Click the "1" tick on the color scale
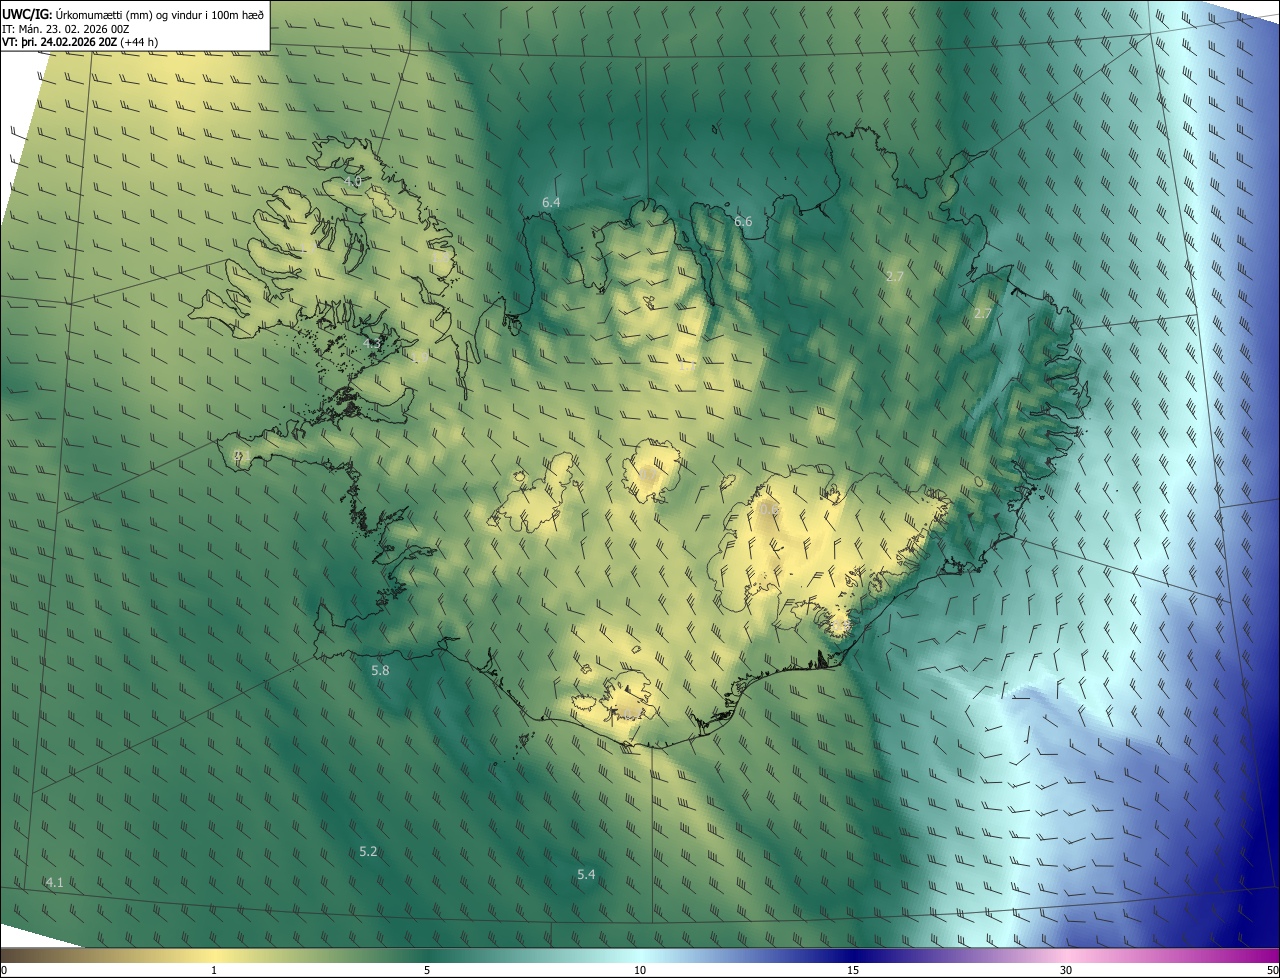Screen dimensions: 1280x978 [214, 971]
